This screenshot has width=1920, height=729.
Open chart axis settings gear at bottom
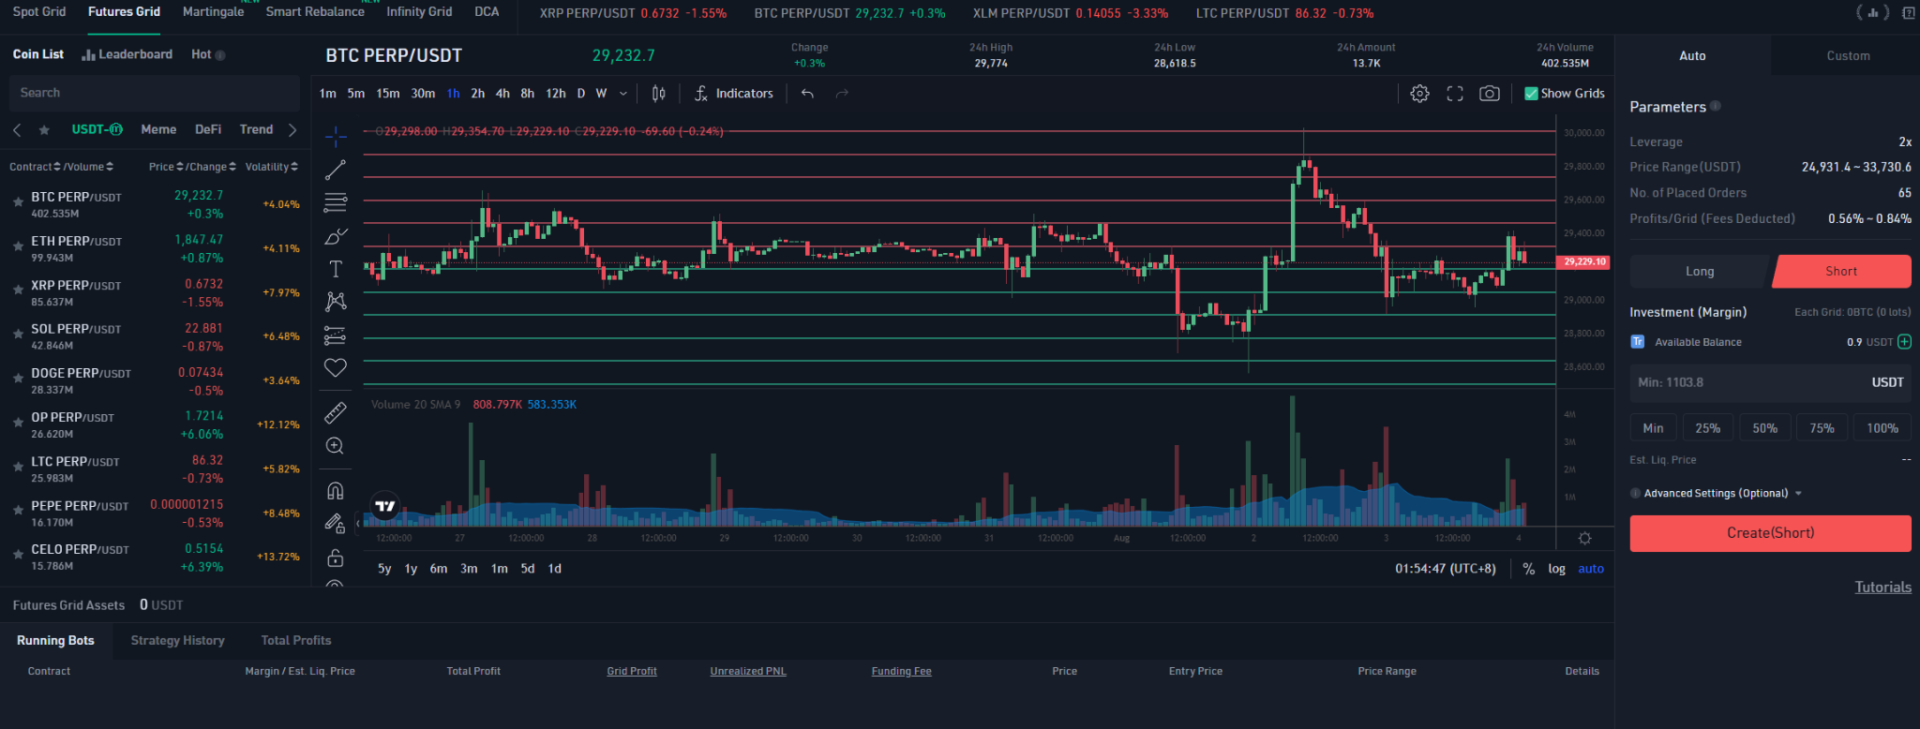(x=1585, y=538)
